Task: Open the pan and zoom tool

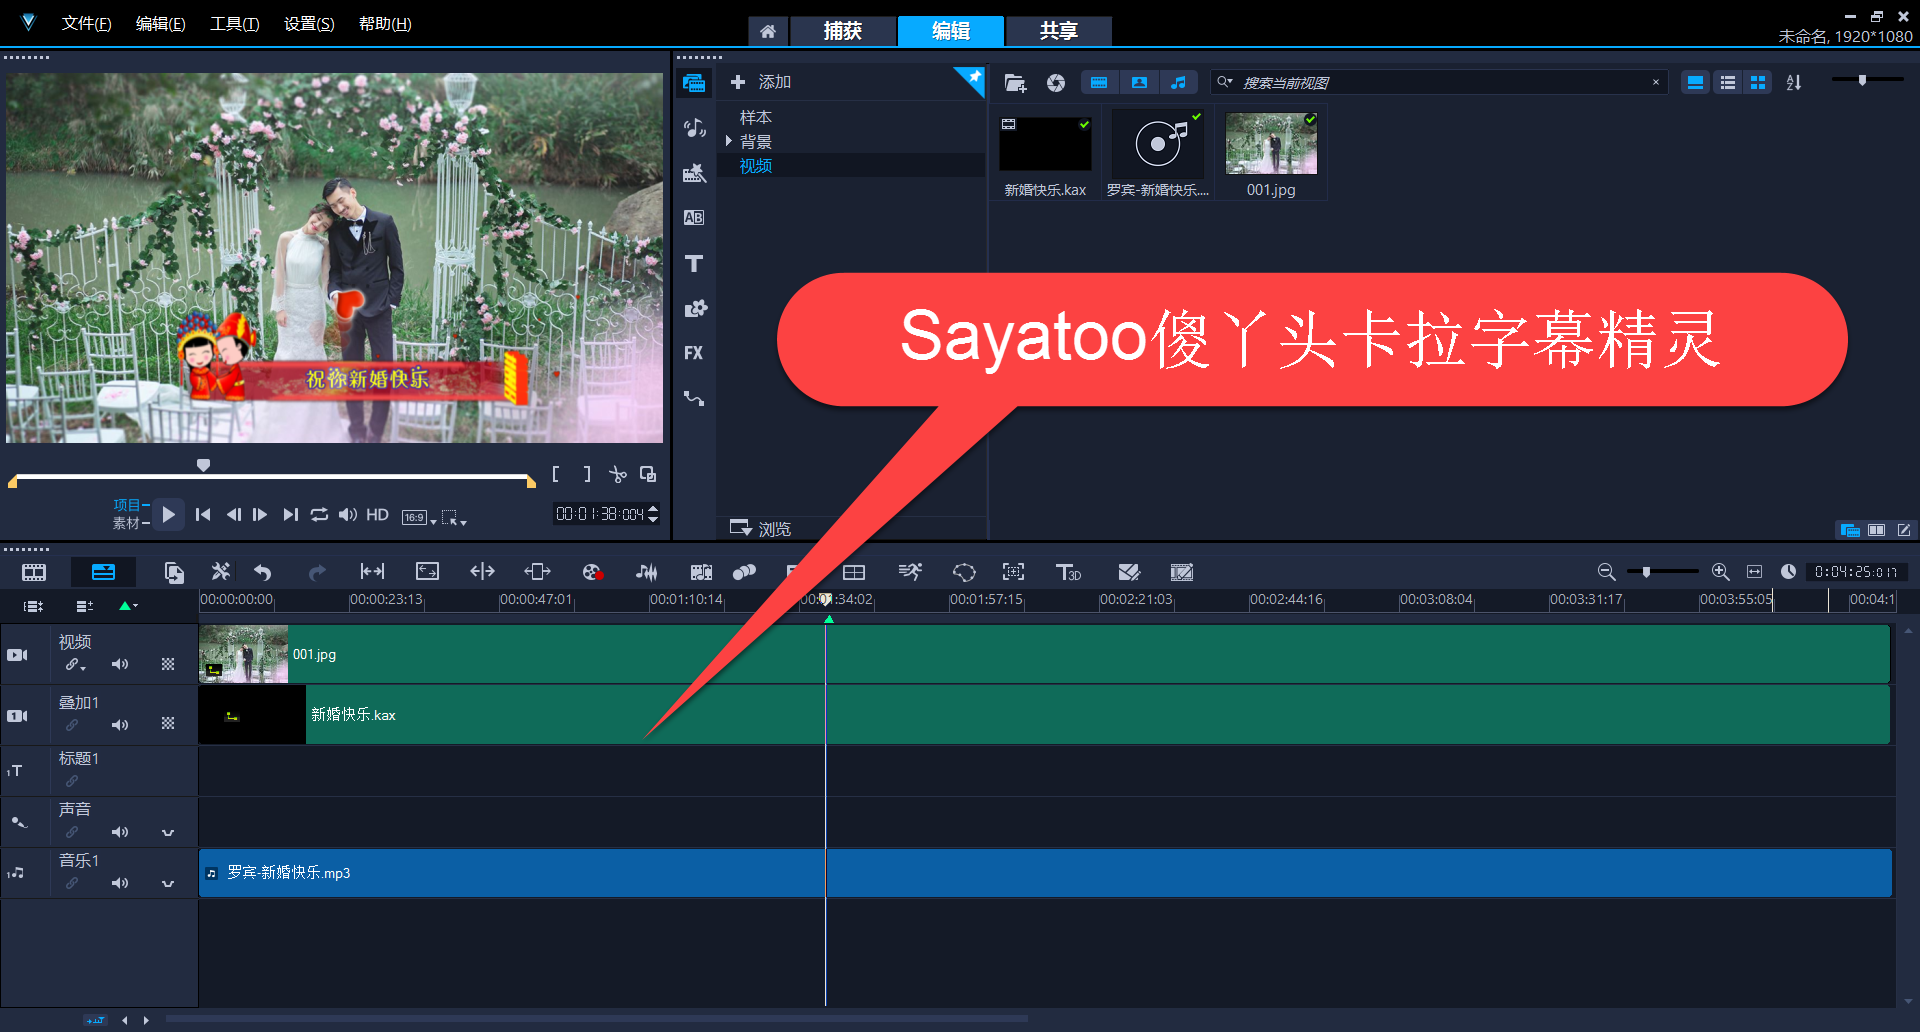Action: (1014, 572)
